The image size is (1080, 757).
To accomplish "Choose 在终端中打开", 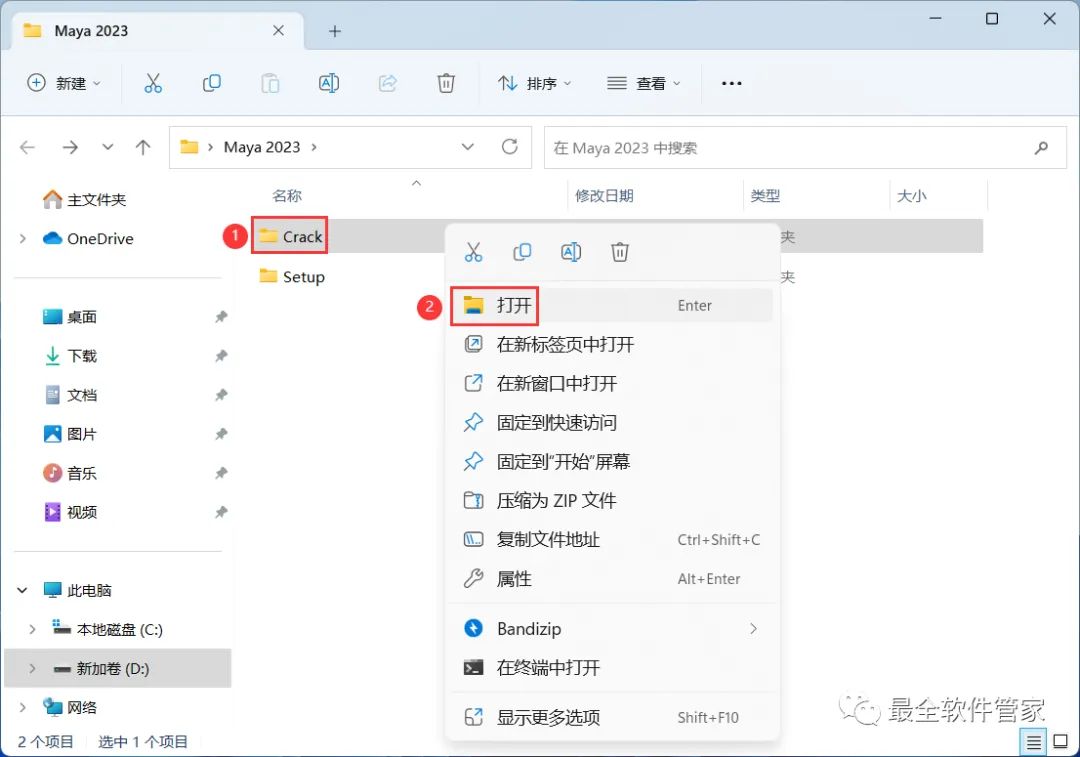I will (x=611, y=667).
